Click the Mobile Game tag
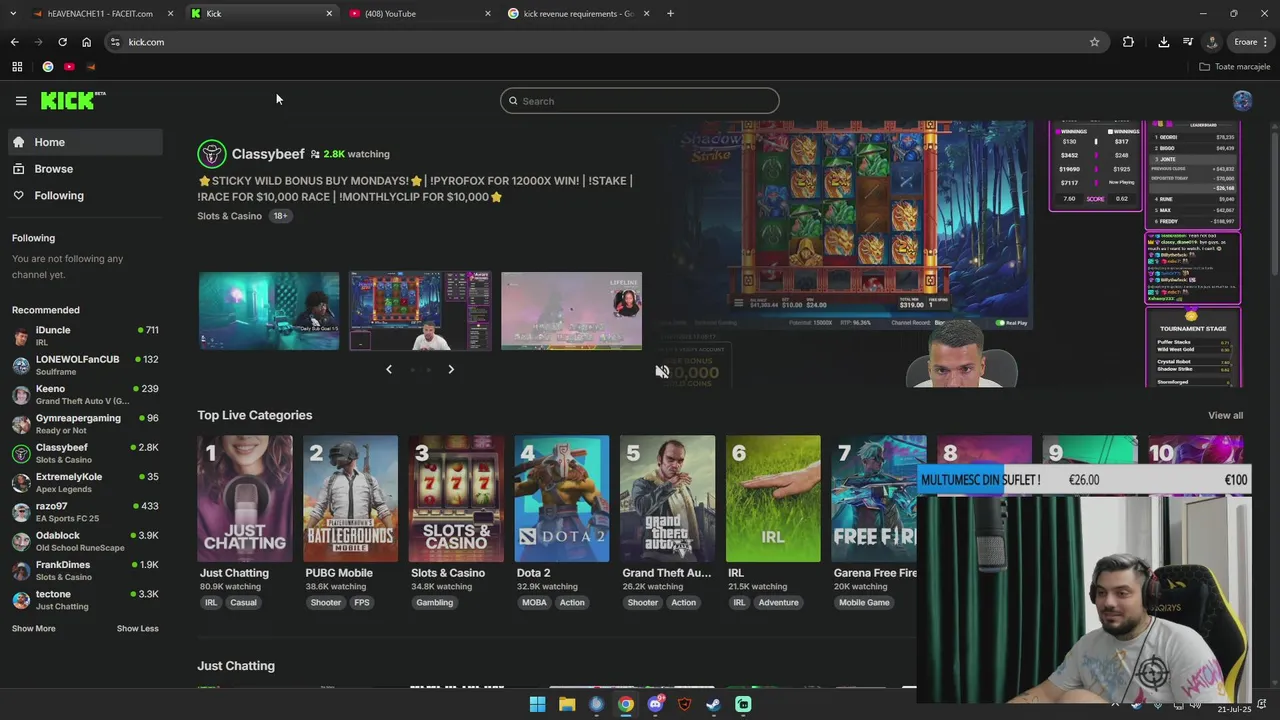Screen dimensions: 1280x720 point(864,603)
